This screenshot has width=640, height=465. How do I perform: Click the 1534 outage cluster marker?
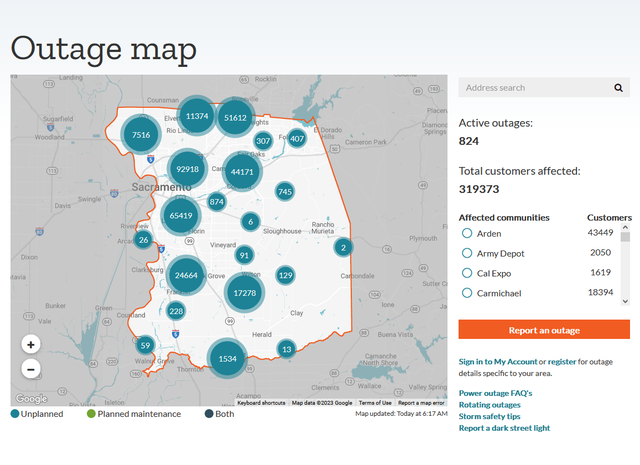(227, 359)
